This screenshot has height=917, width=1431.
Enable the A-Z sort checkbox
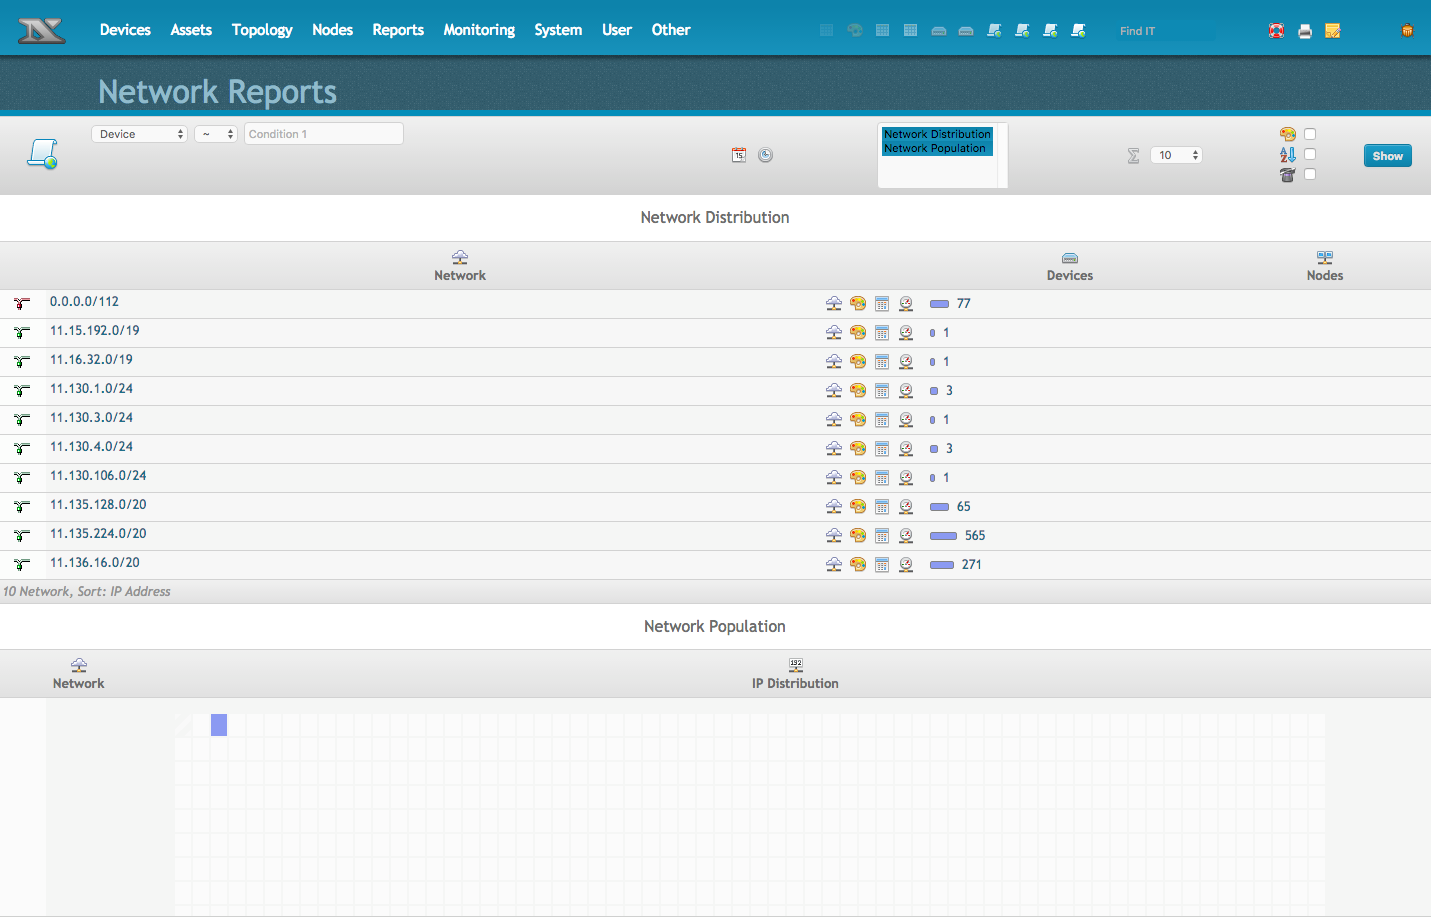click(1310, 154)
